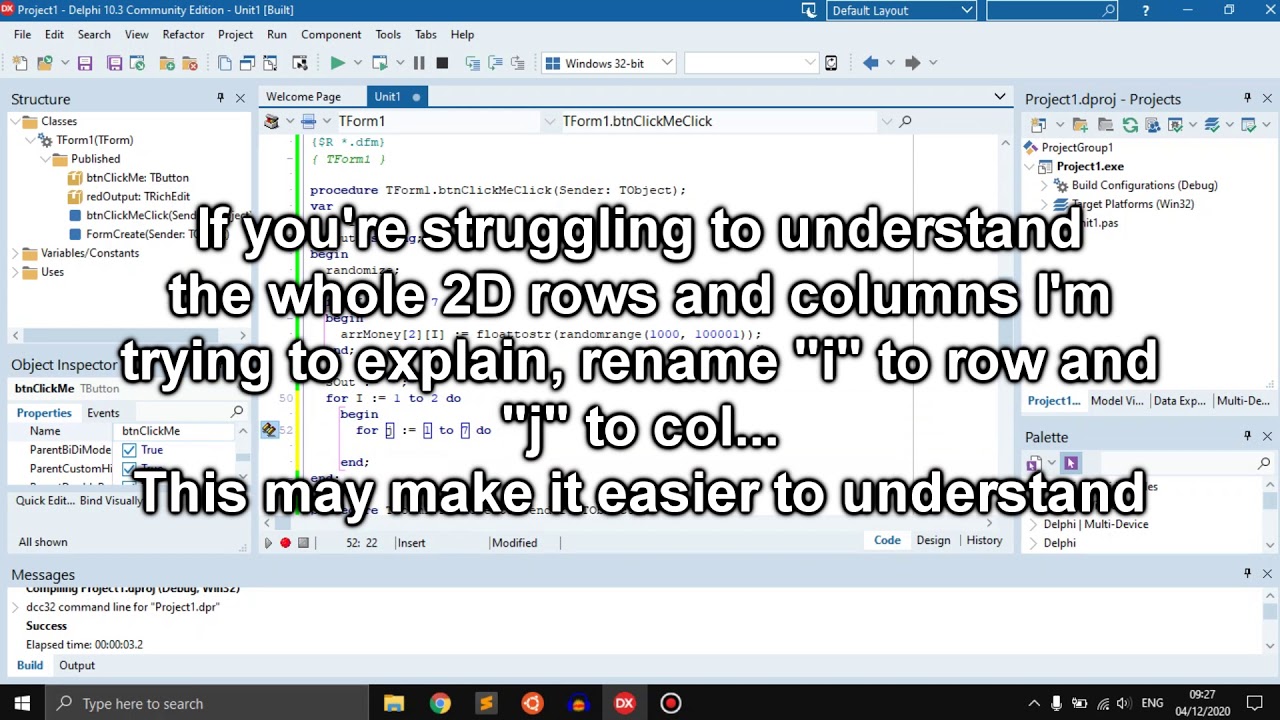Open Chrome from the taskbar
1280x720 pixels.
point(440,703)
